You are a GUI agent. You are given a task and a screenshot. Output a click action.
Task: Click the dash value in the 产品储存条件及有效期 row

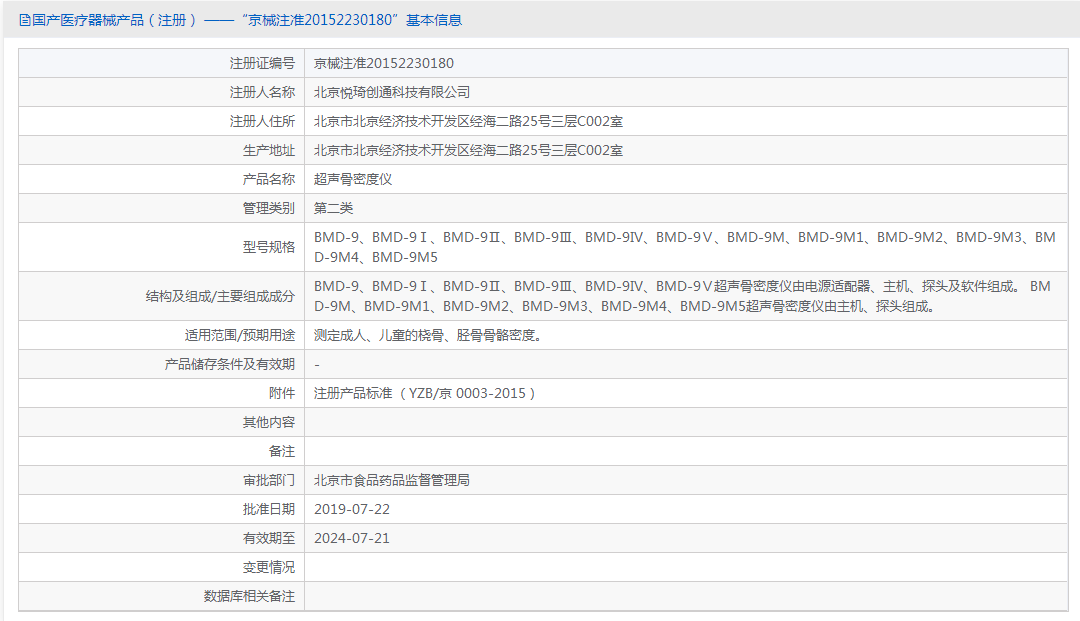click(317, 365)
